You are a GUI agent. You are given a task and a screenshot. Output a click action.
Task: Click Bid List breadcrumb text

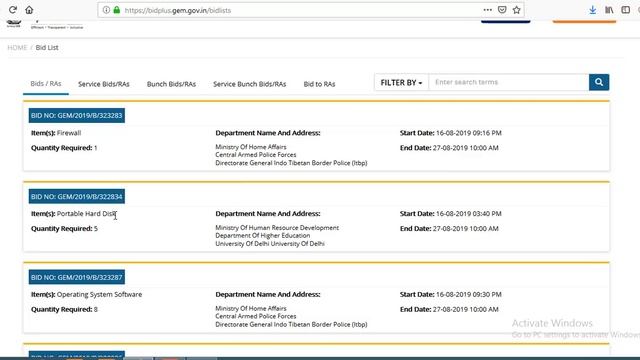pos(47,47)
